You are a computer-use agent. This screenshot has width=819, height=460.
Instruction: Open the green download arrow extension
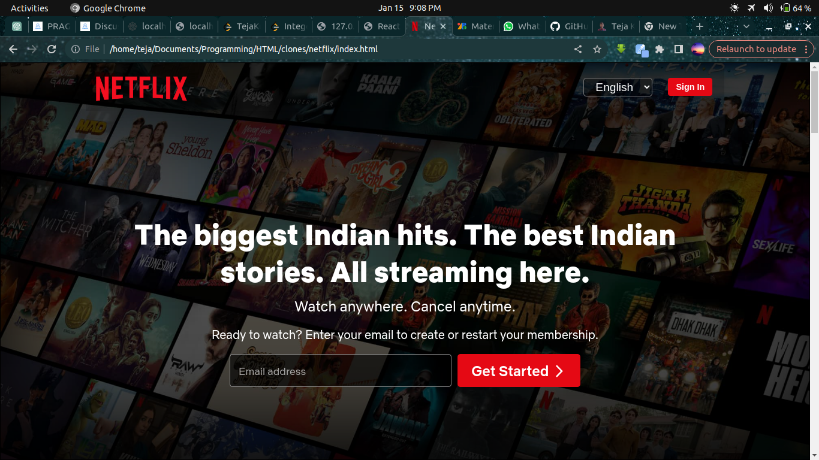(x=621, y=49)
